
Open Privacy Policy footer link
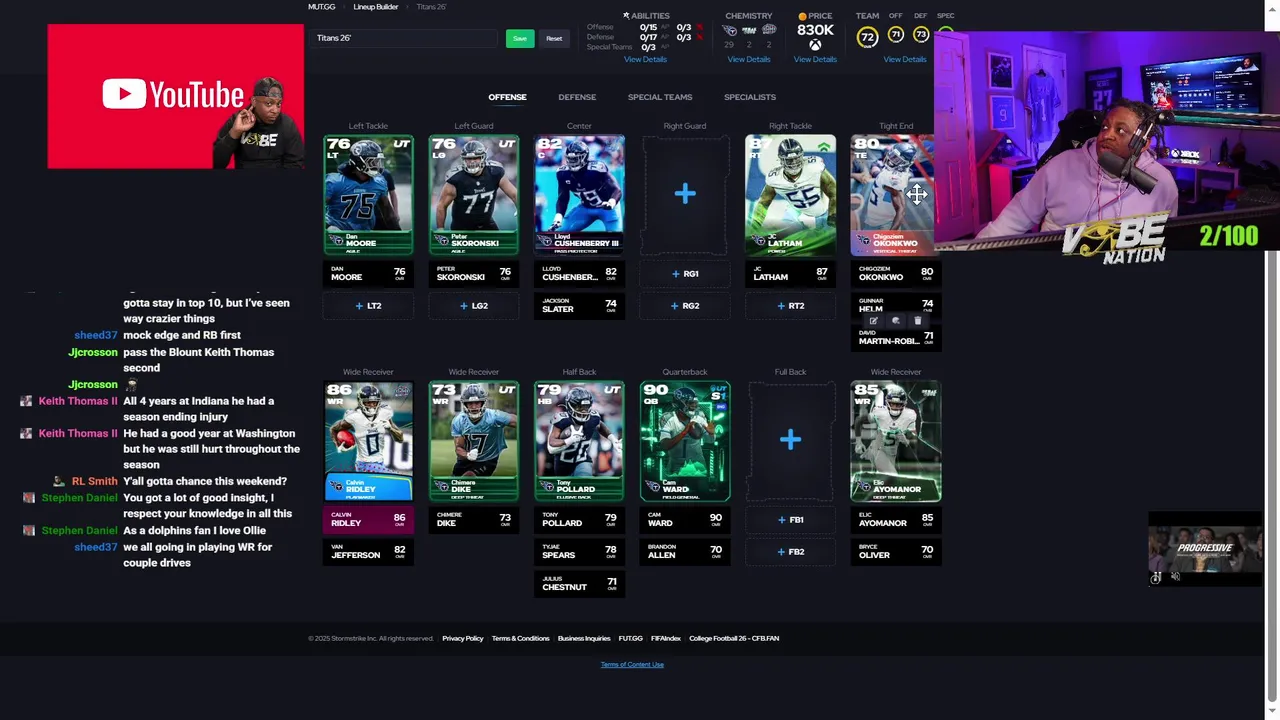(463, 638)
